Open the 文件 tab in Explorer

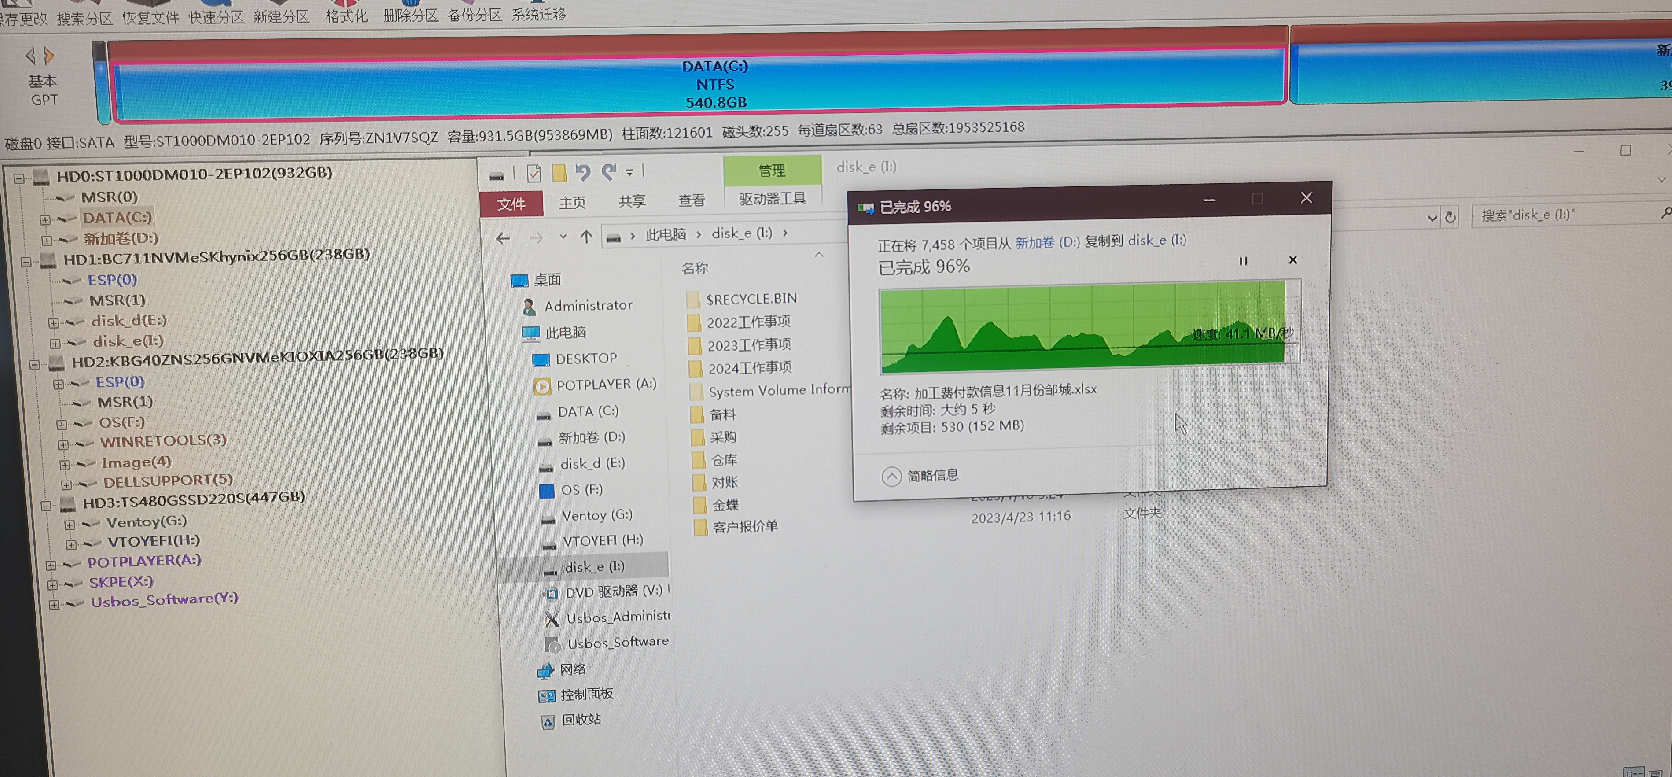point(511,204)
